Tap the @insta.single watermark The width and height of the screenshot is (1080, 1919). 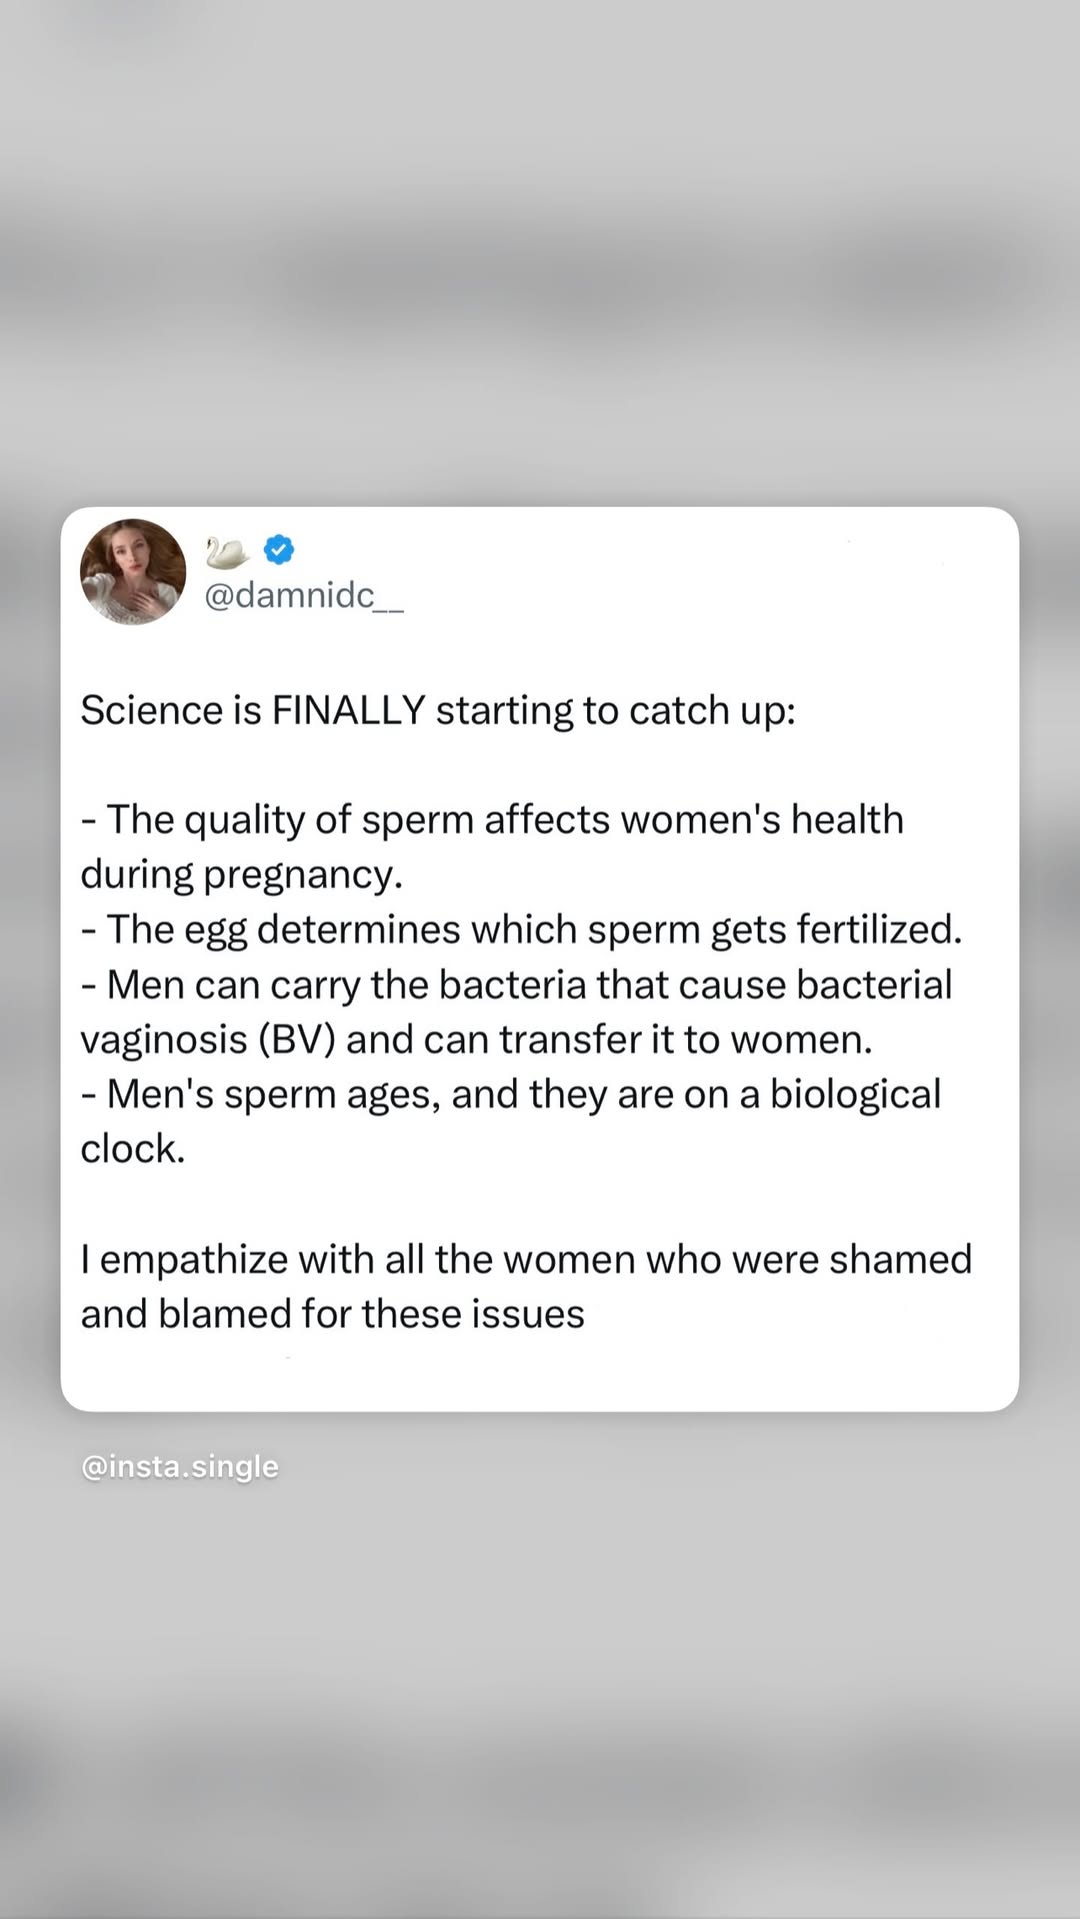pos(180,1467)
